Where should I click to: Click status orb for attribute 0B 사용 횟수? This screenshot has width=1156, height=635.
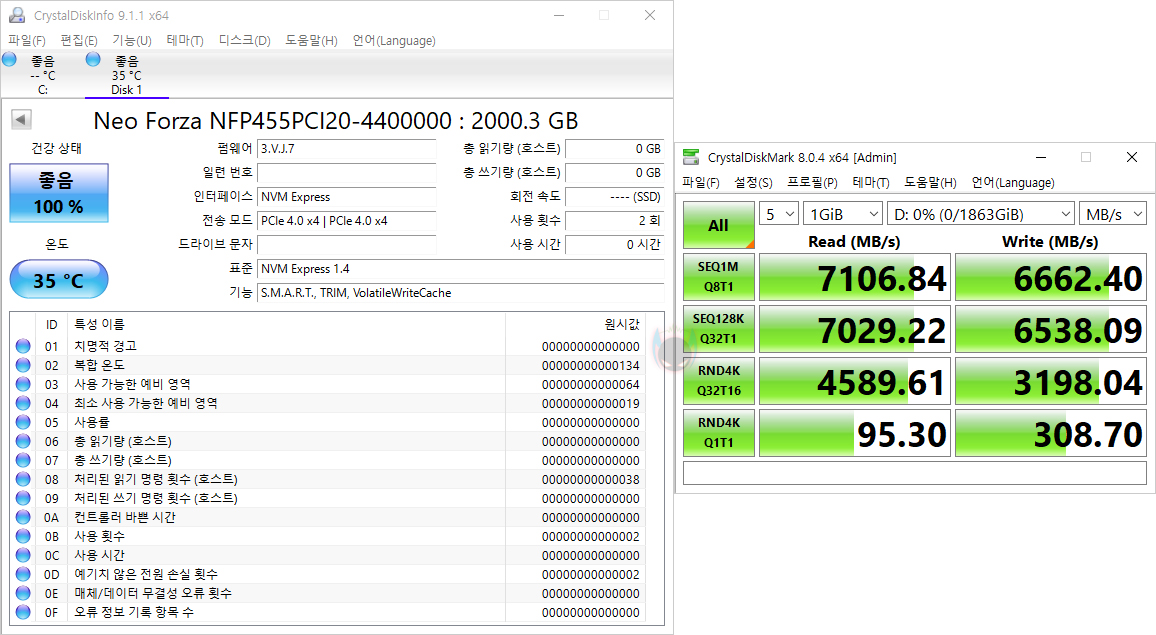tap(23, 536)
